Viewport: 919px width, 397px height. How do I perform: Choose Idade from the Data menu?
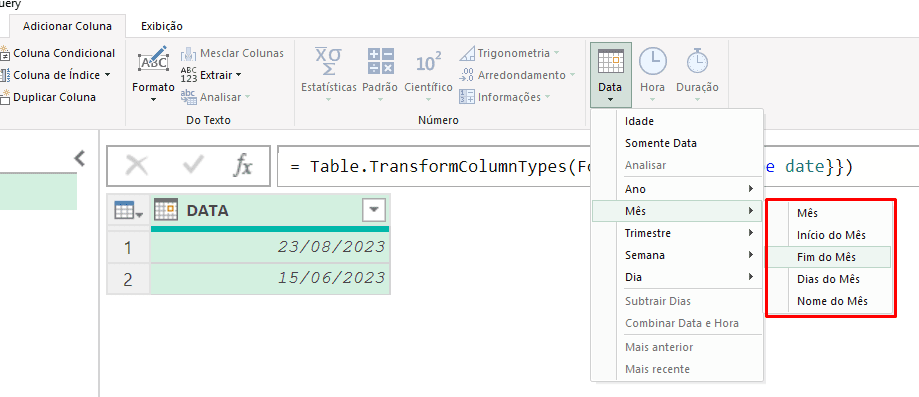click(x=677, y=121)
